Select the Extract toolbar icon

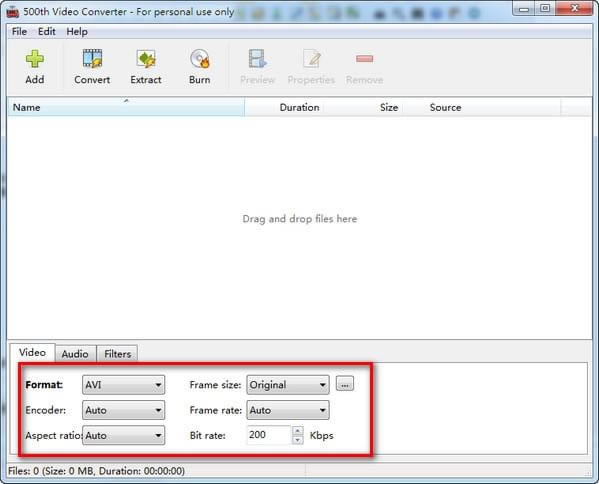[146, 59]
